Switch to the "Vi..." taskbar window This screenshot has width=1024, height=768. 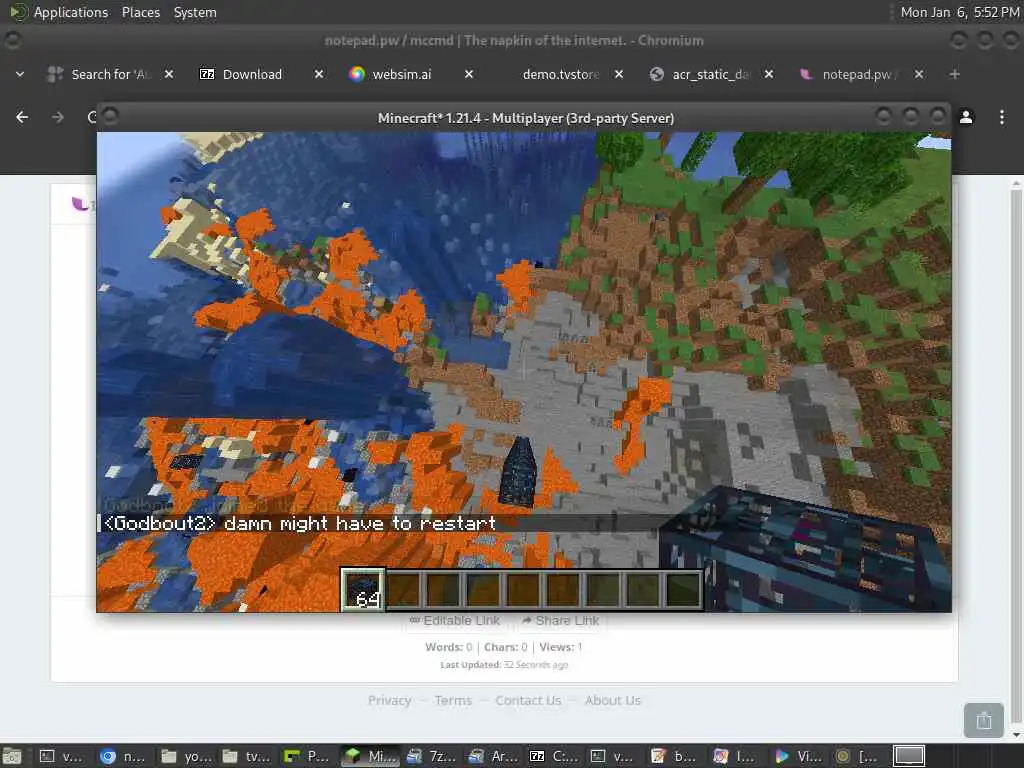pos(798,756)
